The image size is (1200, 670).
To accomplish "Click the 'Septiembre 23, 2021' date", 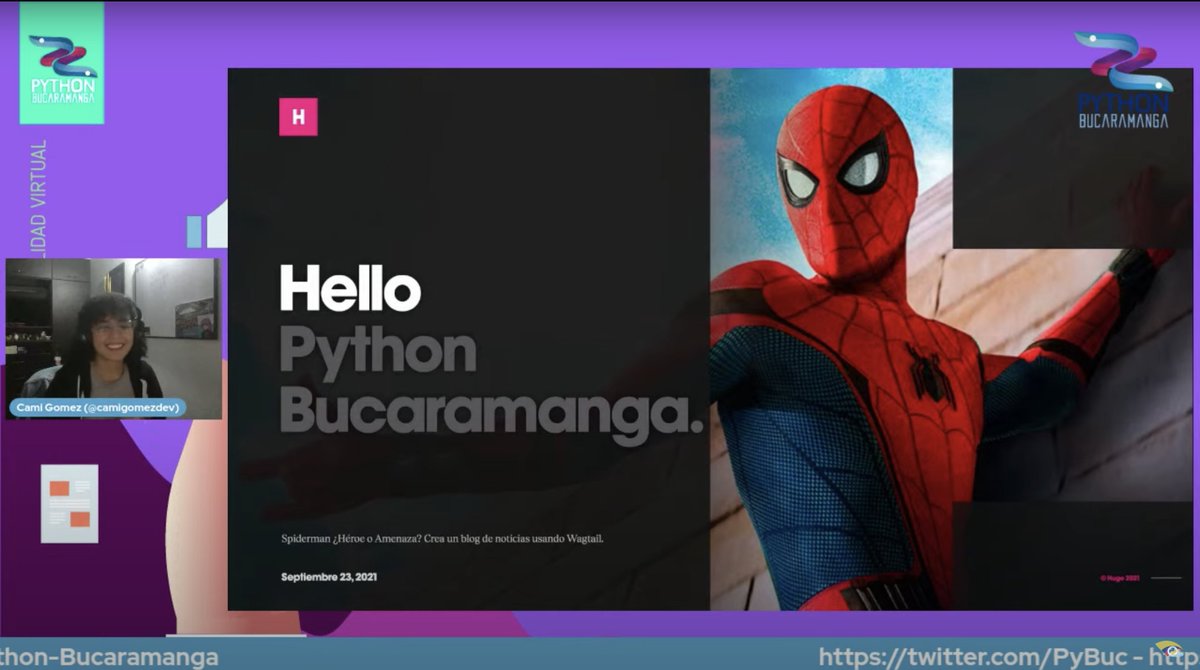I will [329, 577].
